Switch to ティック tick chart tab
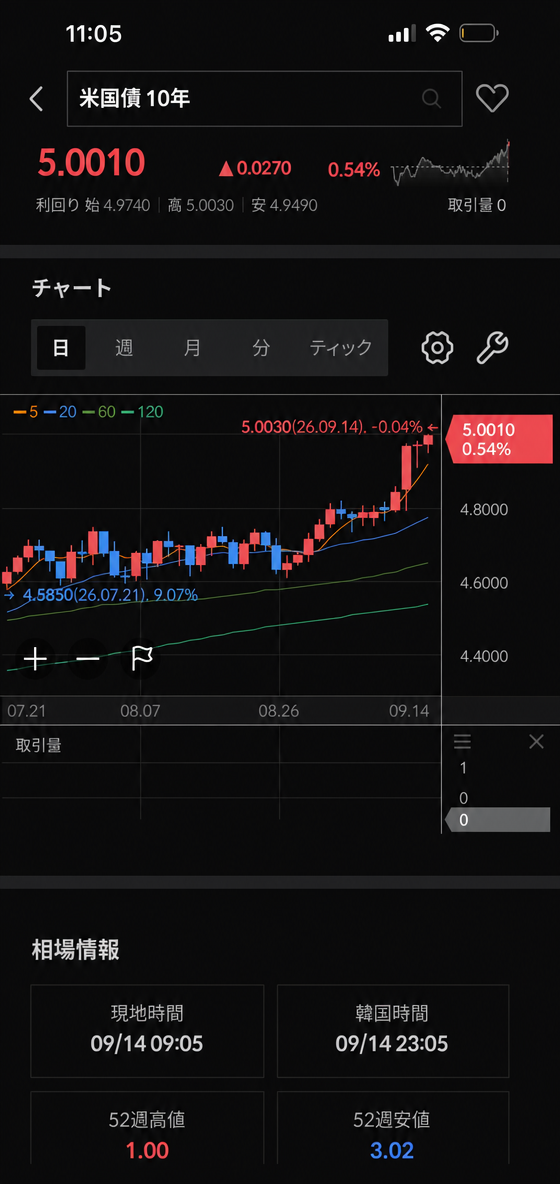The height and width of the screenshot is (1184, 560). tap(341, 347)
